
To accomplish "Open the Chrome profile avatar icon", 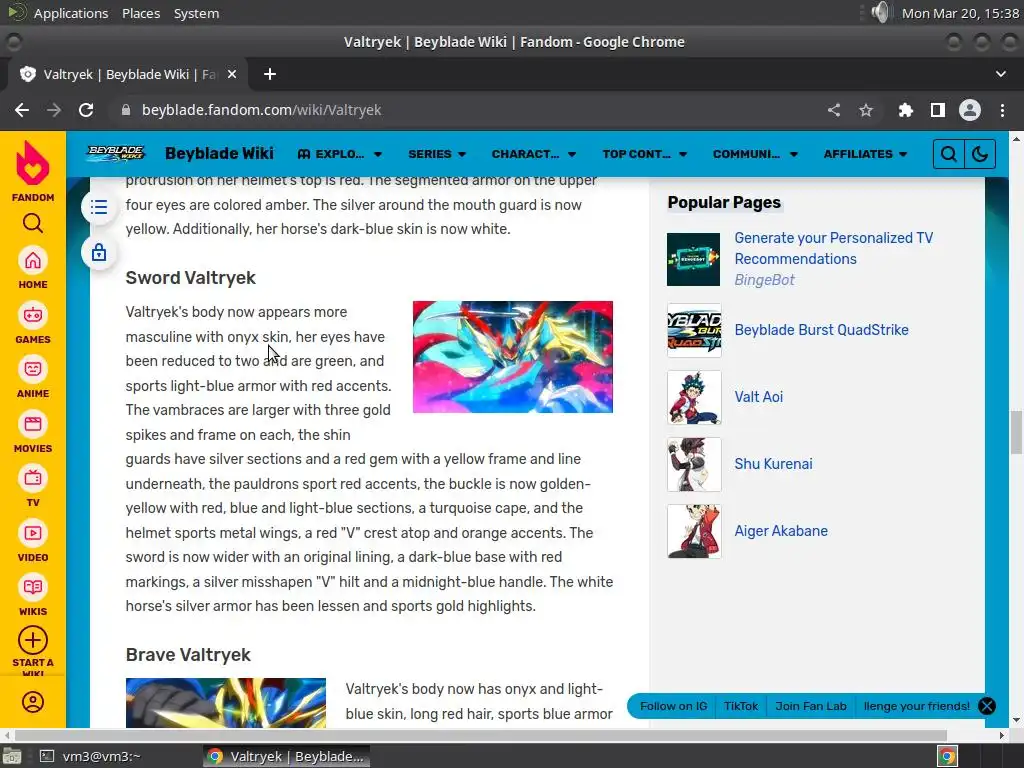I will point(970,110).
